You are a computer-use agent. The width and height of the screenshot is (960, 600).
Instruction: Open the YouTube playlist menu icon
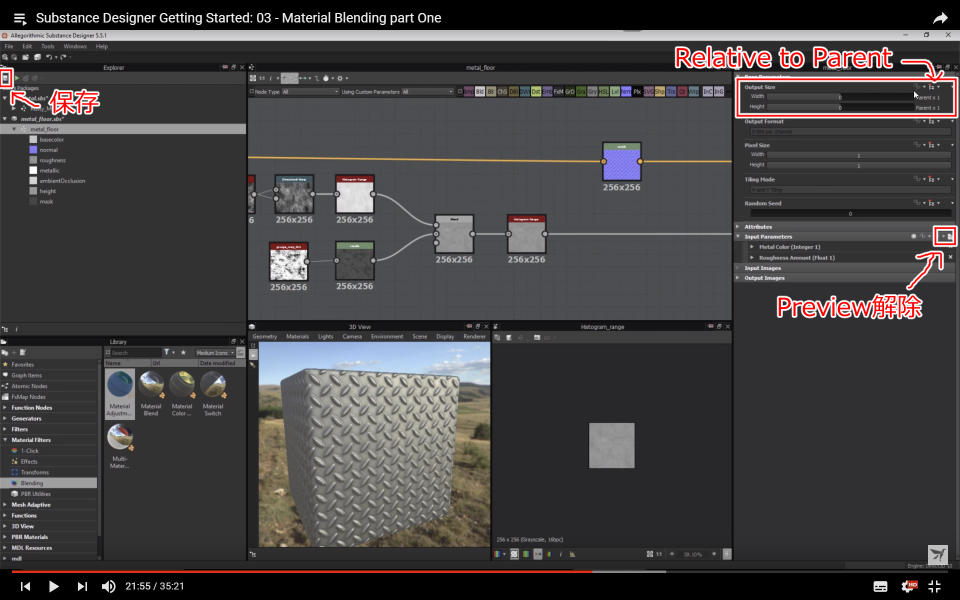click(x=20, y=18)
